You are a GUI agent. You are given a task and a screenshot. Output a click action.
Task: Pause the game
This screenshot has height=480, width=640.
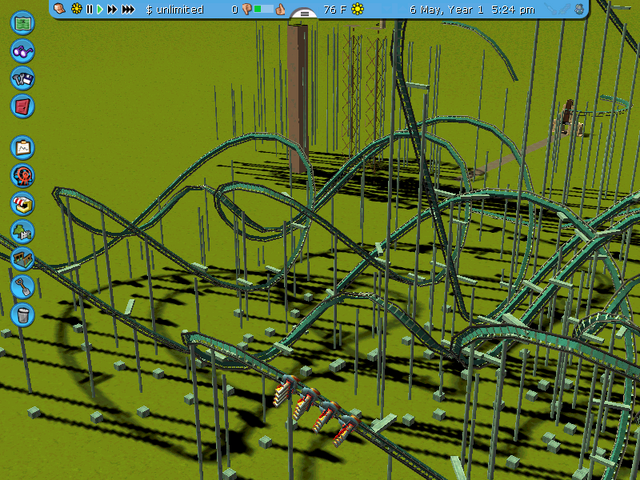point(89,9)
